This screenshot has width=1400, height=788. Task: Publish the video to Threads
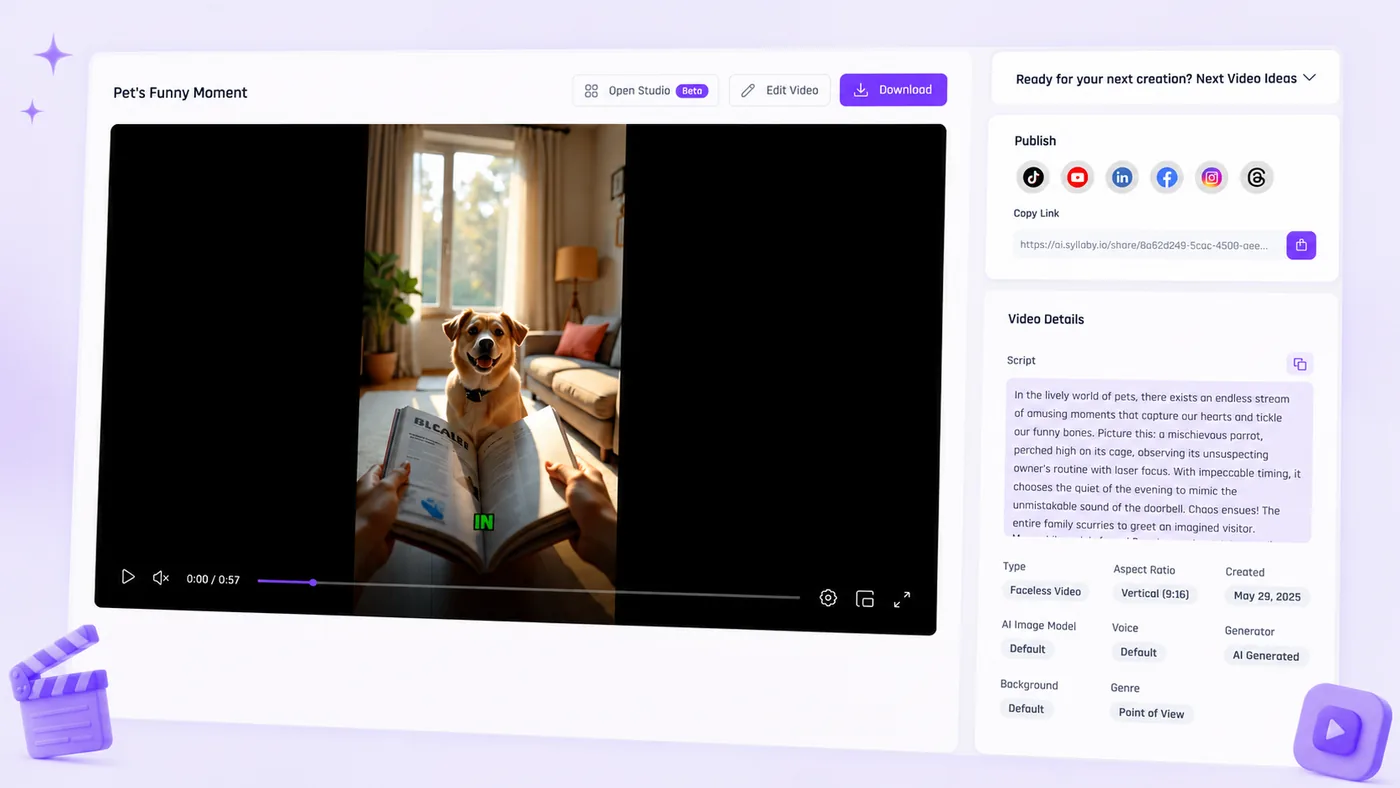pos(1257,178)
